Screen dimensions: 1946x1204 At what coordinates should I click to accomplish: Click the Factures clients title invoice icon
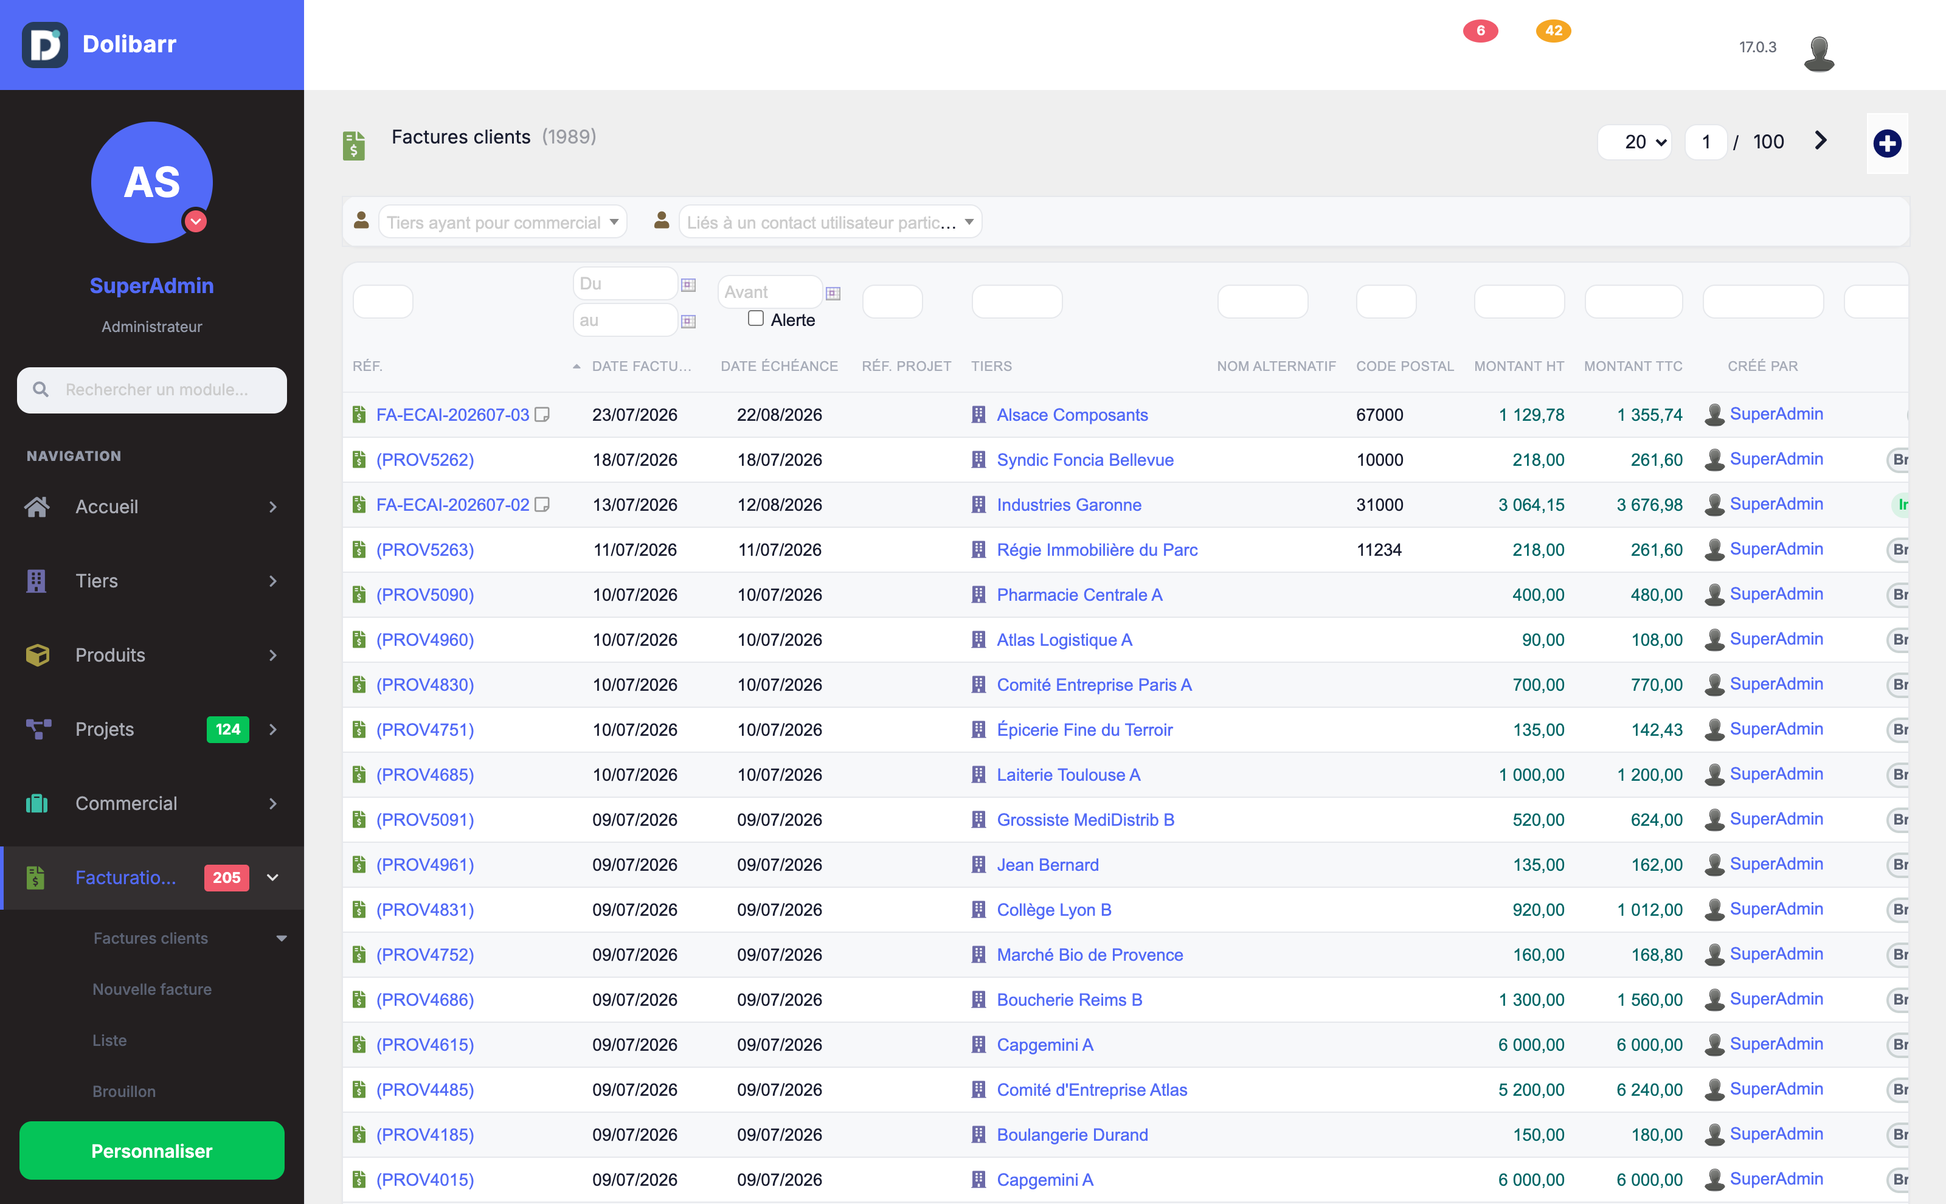354,145
